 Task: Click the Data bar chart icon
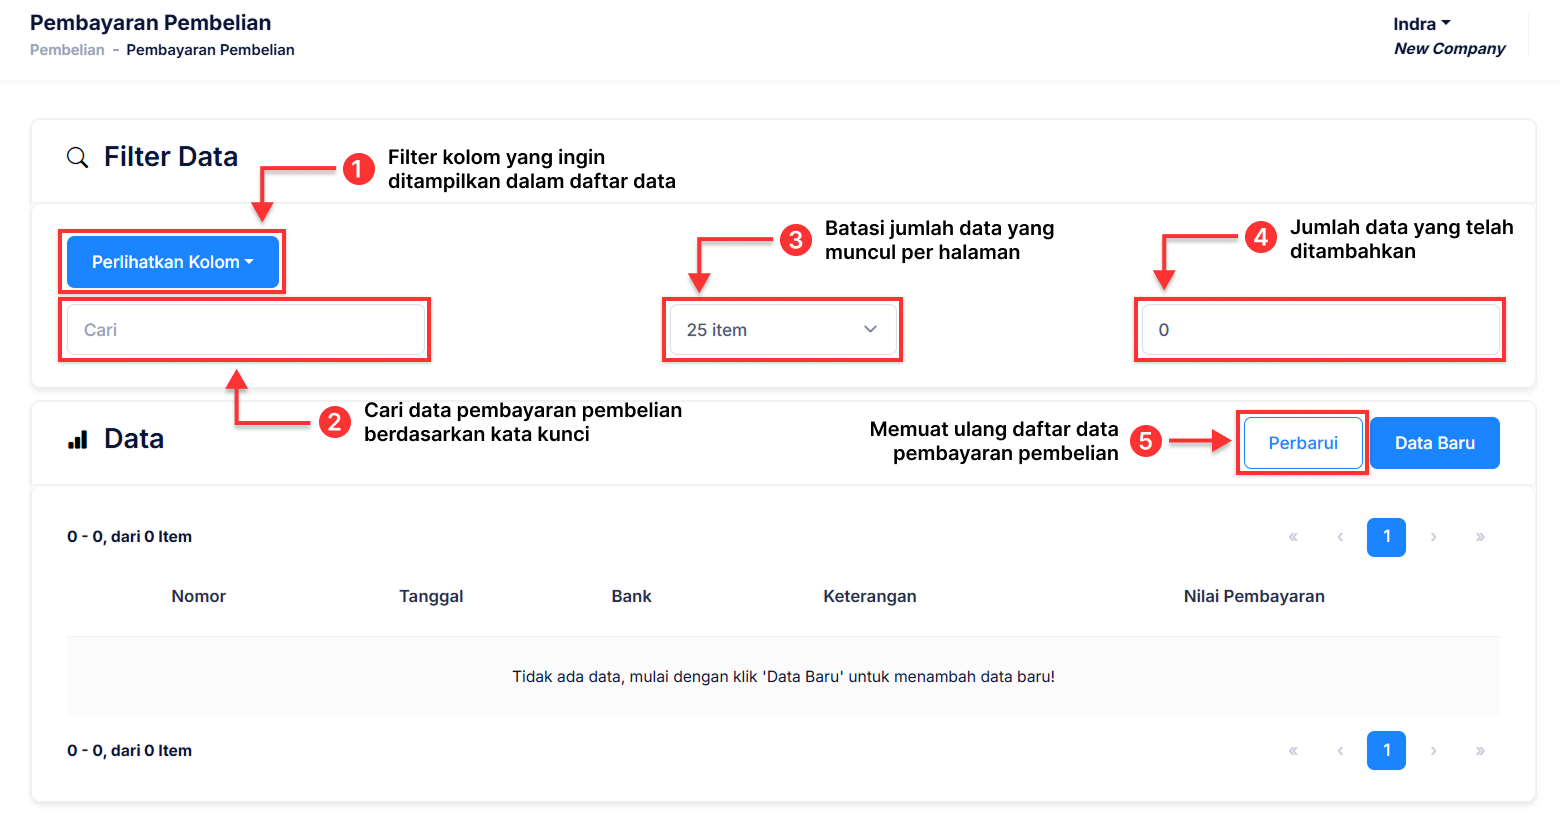[78, 440]
